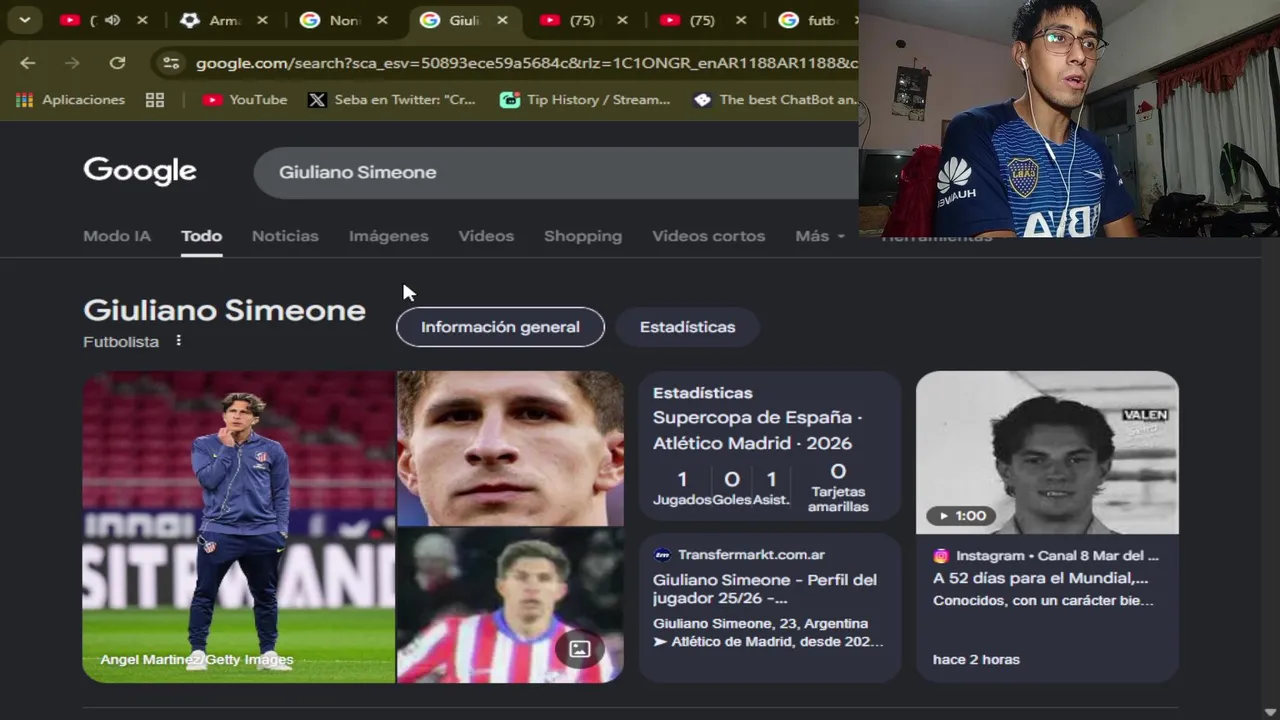This screenshot has width=1280, height=720.
Task: Mute the first YouTube tab's speaker icon
Action: pos(113,20)
